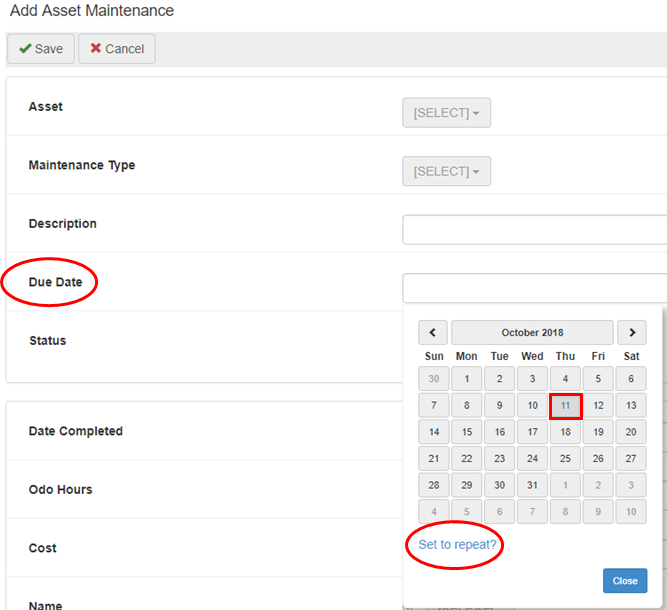
Task: Expand the Maintenance Type dropdown
Action: (x=446, y=171)
